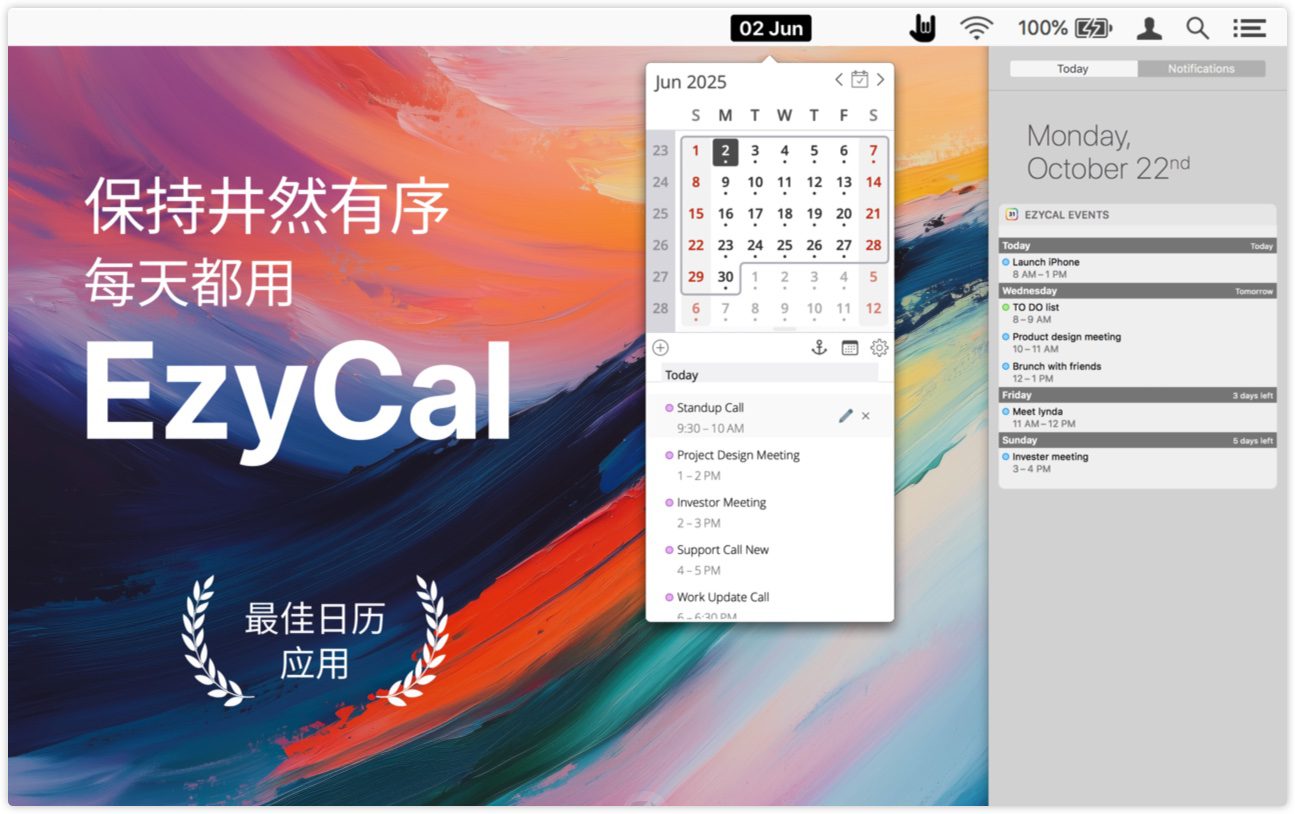Click the Friday section header in widget

tap(1138, 395)
